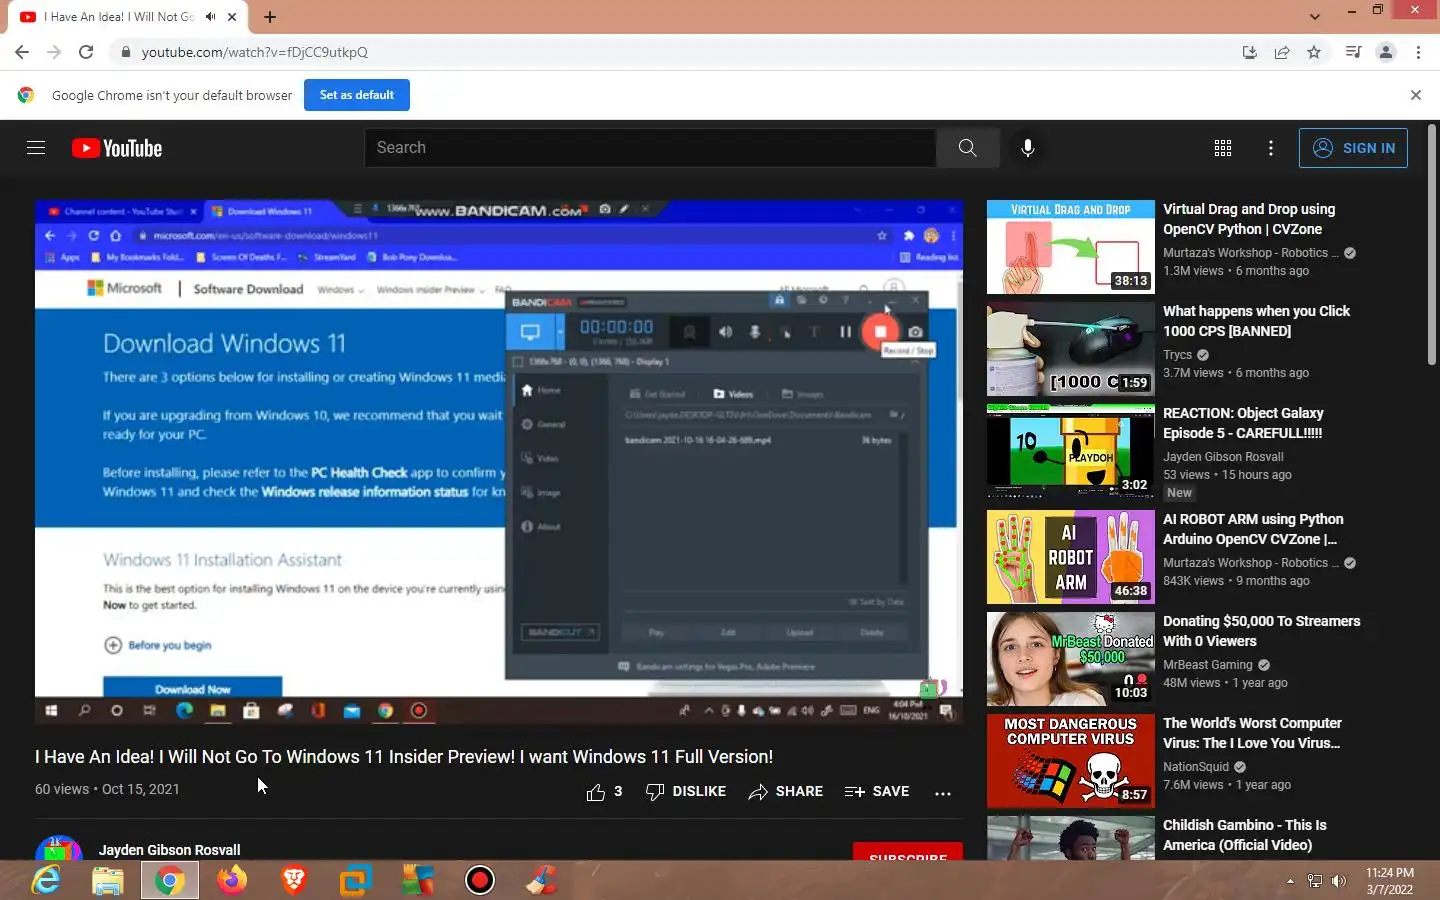Open Murtaza's Workshop channel under Virtual Drag video

1250,253
